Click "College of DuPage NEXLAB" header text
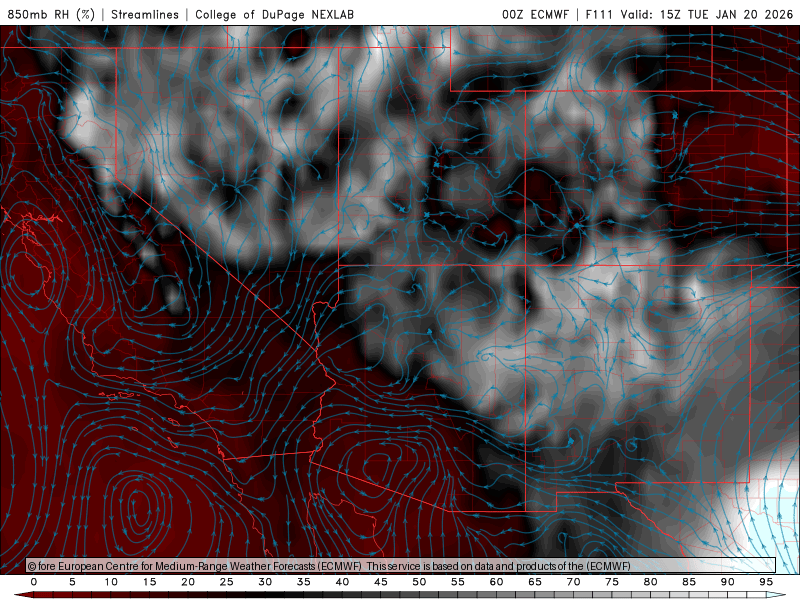Screen dimensions: 800x600 (274, 14)
